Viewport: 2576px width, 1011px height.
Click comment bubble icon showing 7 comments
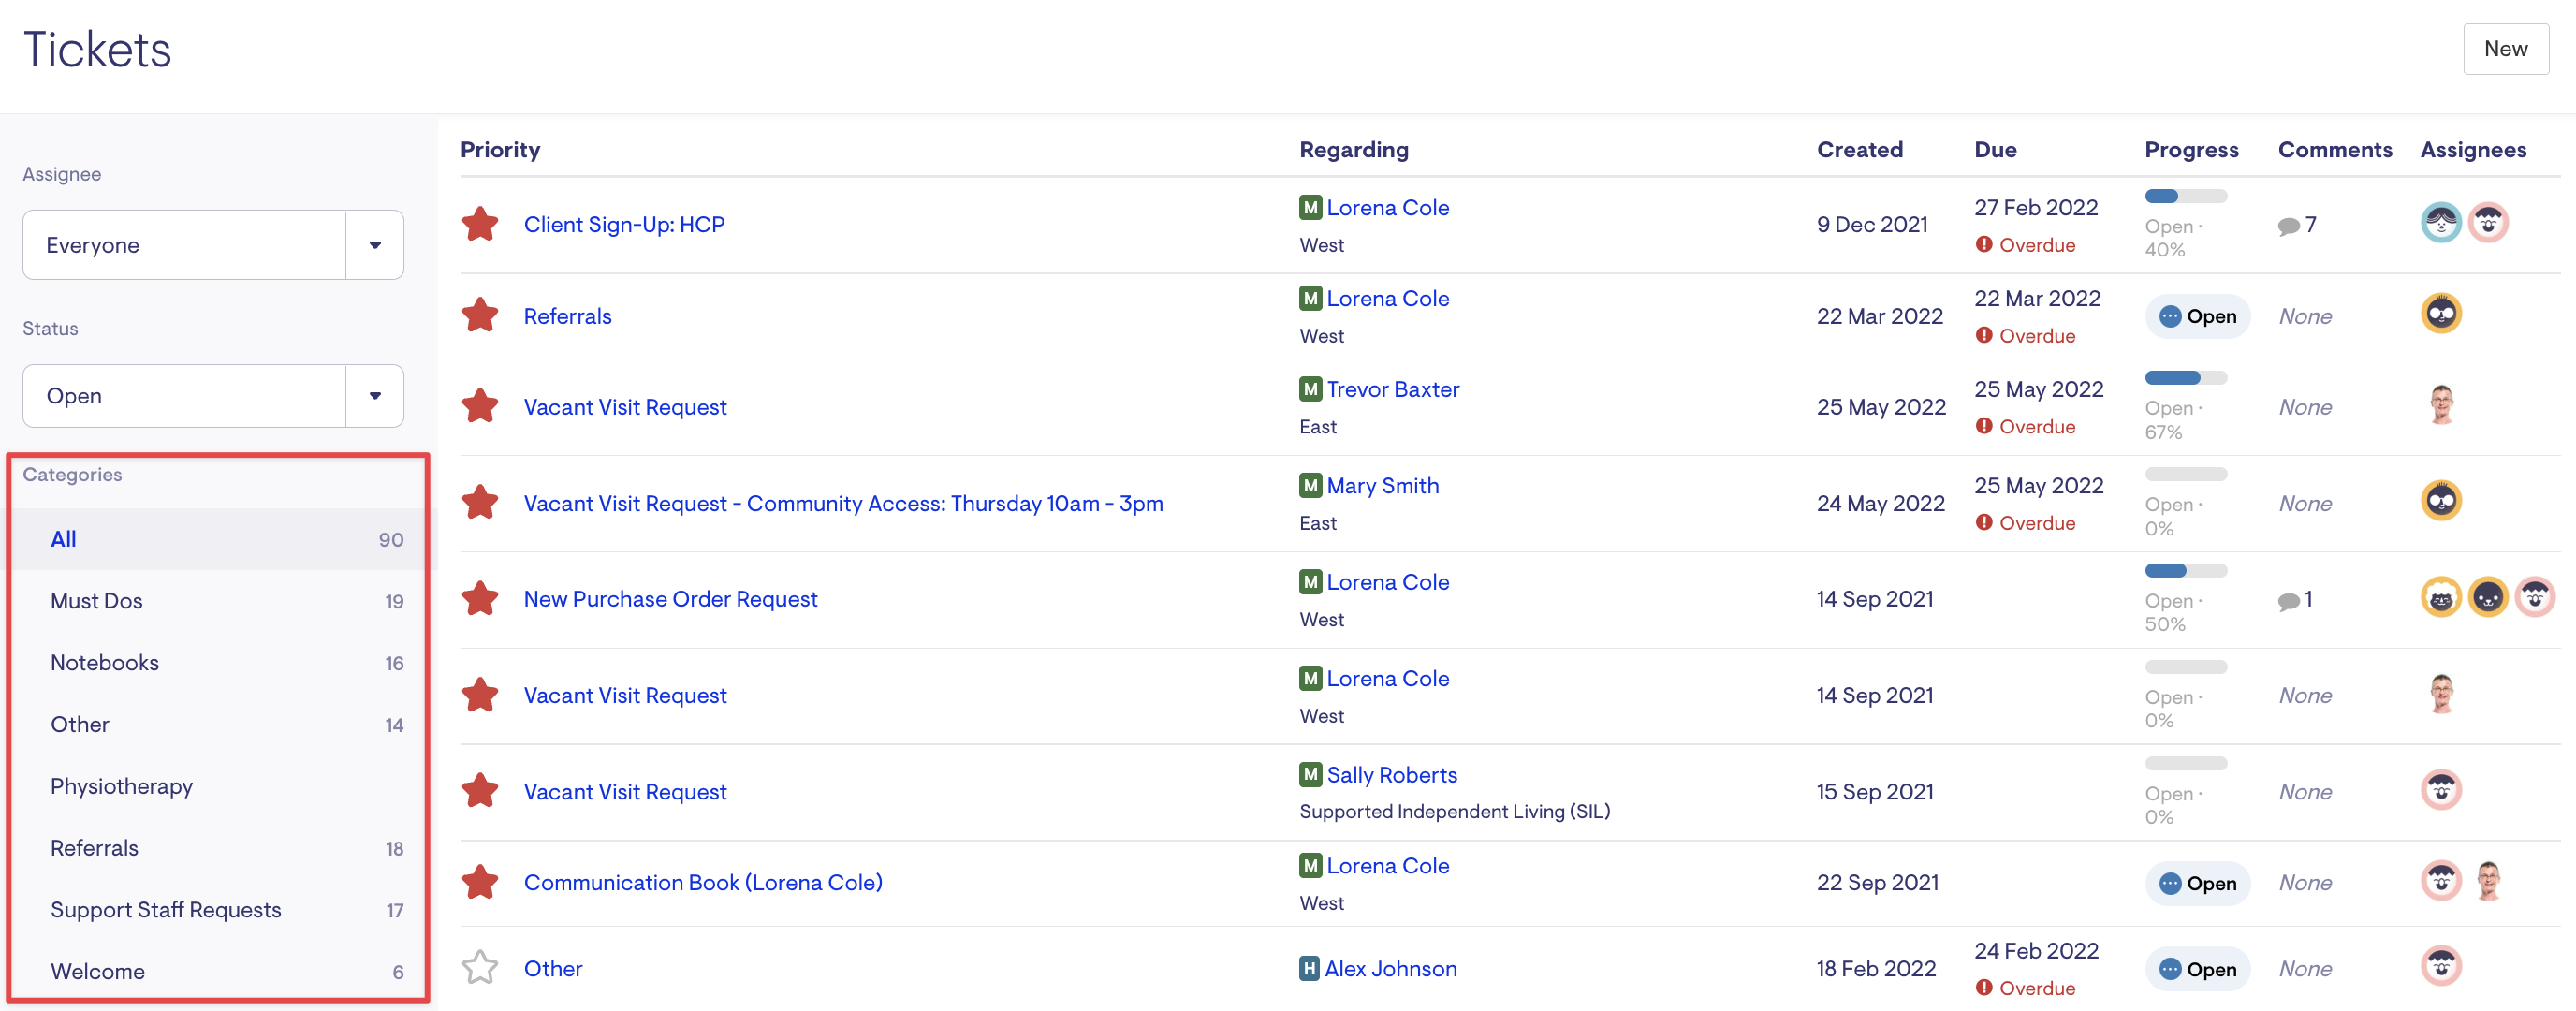[x=2287, y=226]
